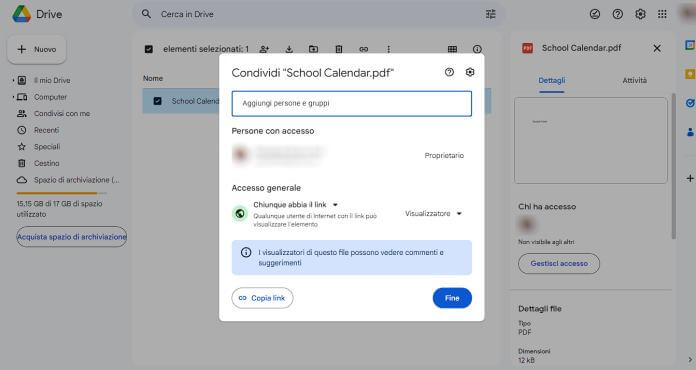Click the search filter options icon
Viewport: 696px width, 370px height.
point(490,14)
